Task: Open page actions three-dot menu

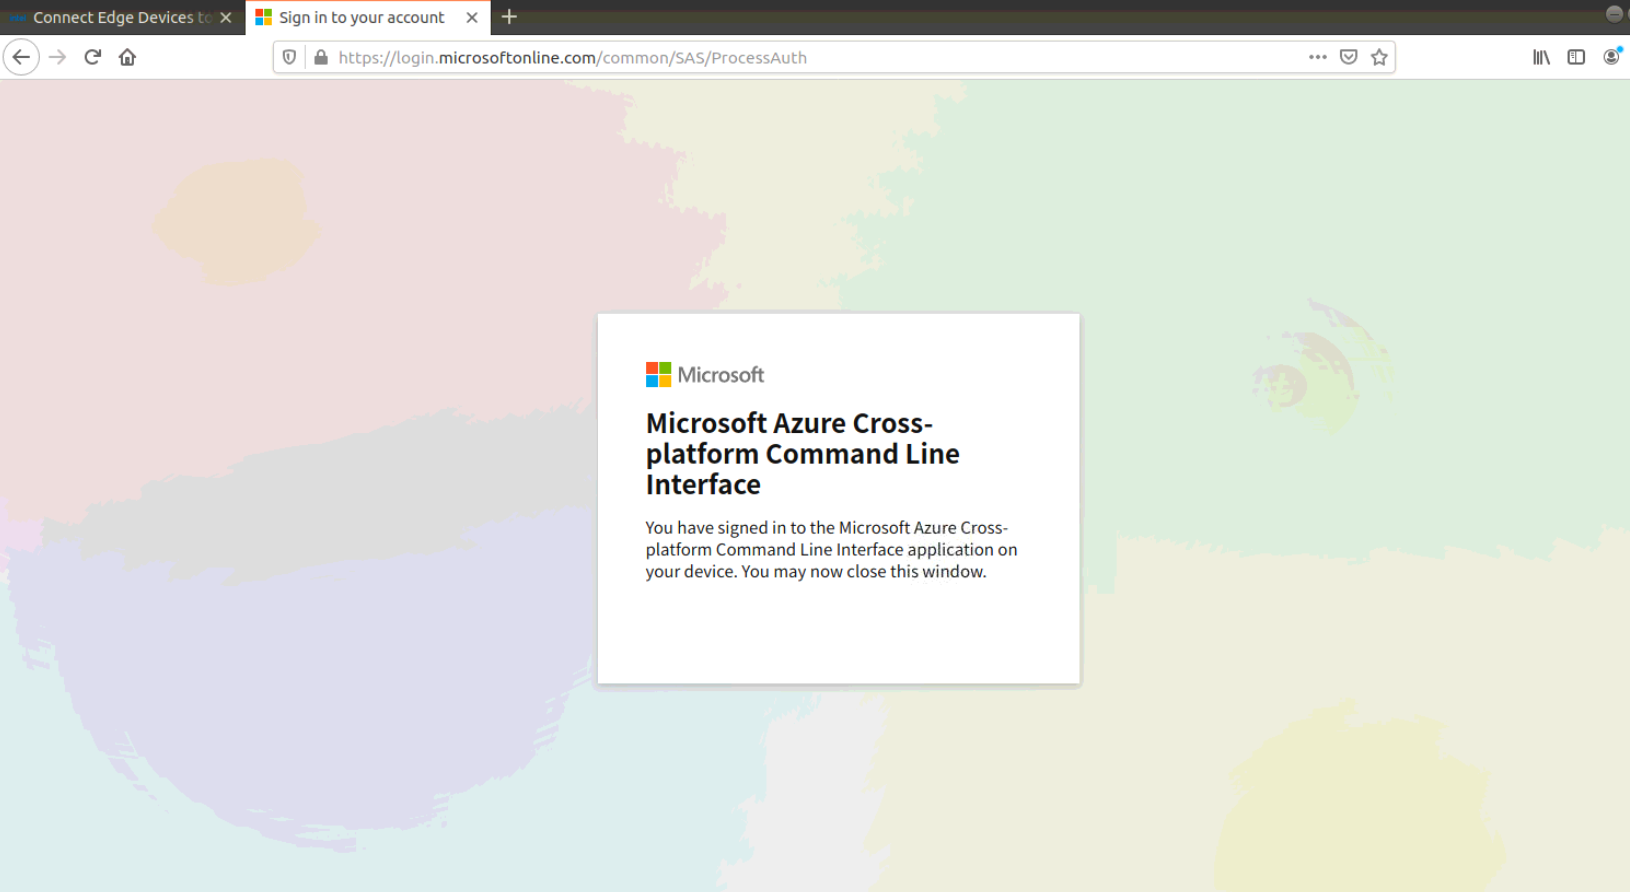Action: coord(1318,57)
